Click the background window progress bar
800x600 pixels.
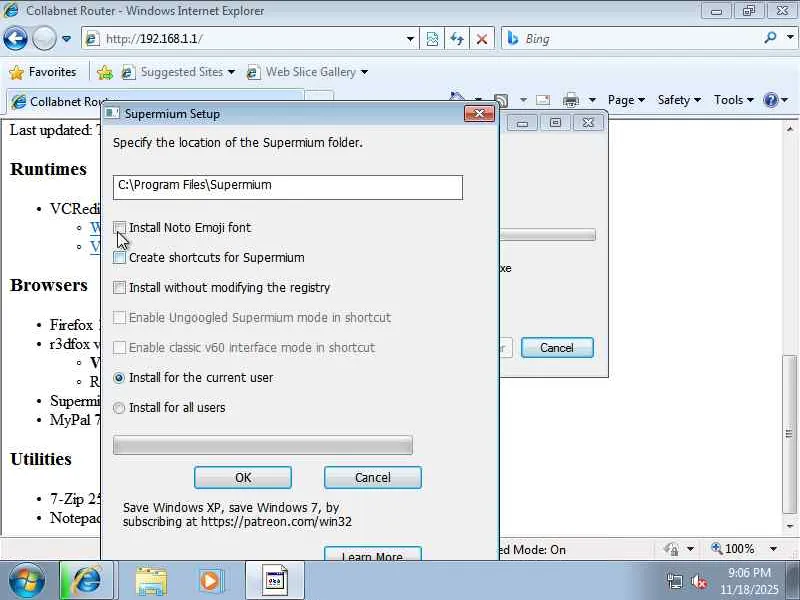click(x=547, y=235)
